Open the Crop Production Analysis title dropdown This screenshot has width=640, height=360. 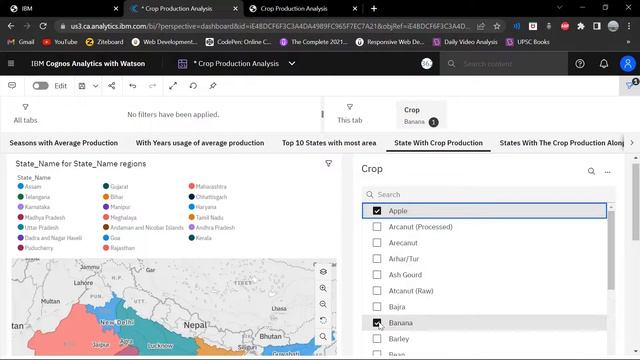tap(292, 64)
